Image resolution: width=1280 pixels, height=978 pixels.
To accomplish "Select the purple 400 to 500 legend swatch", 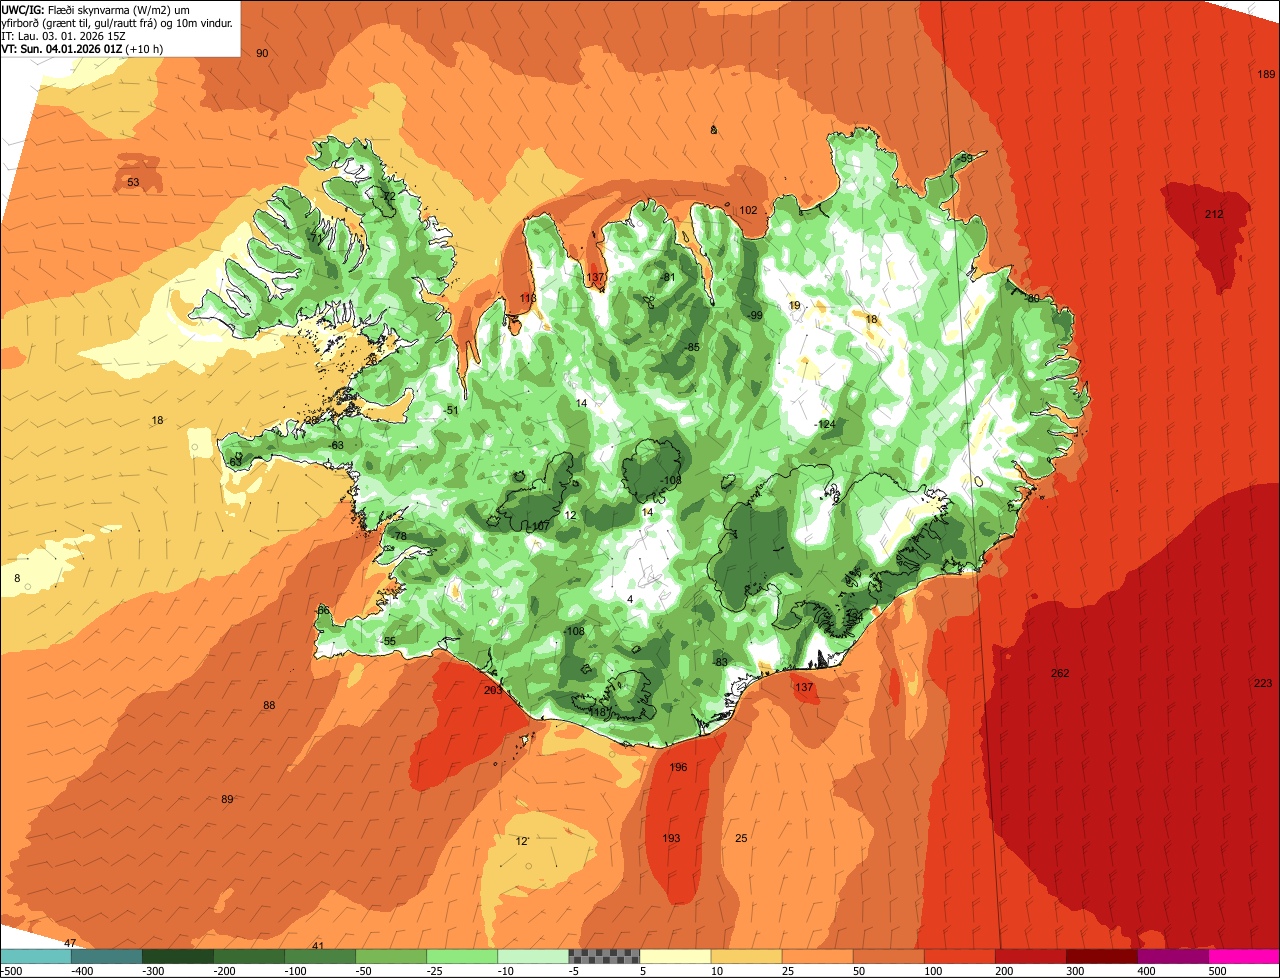I will (1173, 957).
